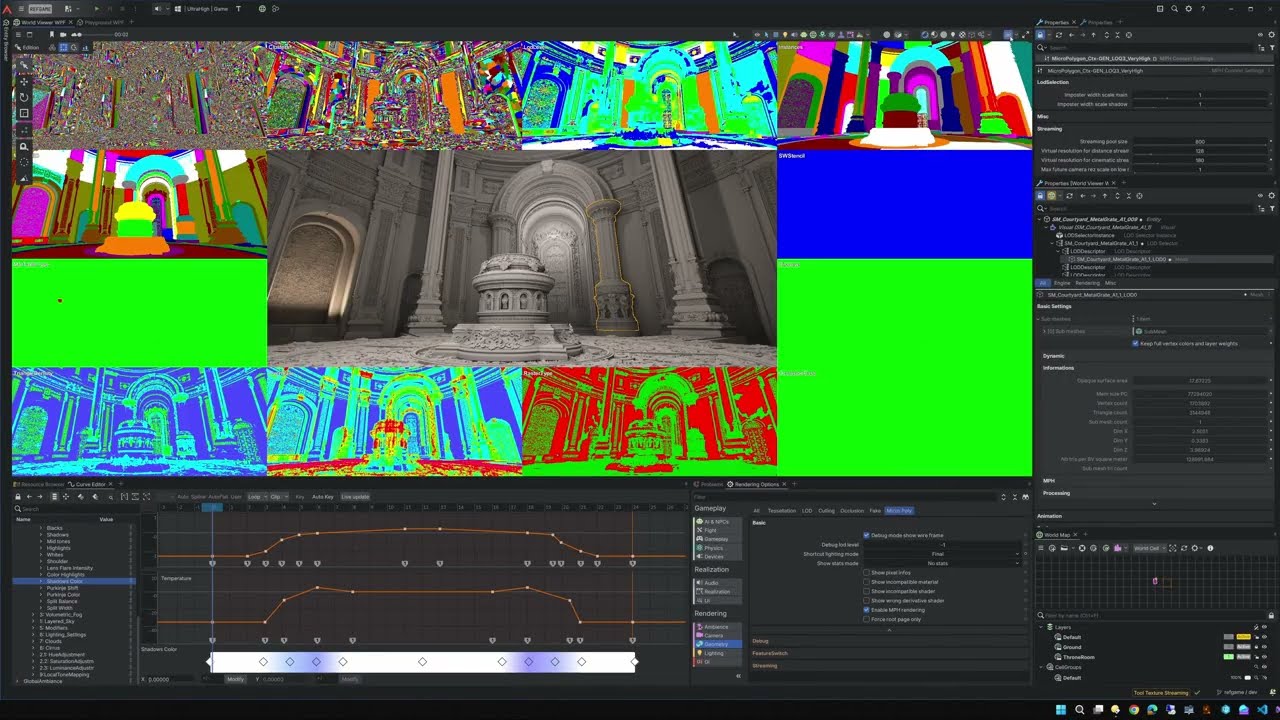Click the Modify button next to X value
1280x720 pixels.
click(x=235, y=679)
